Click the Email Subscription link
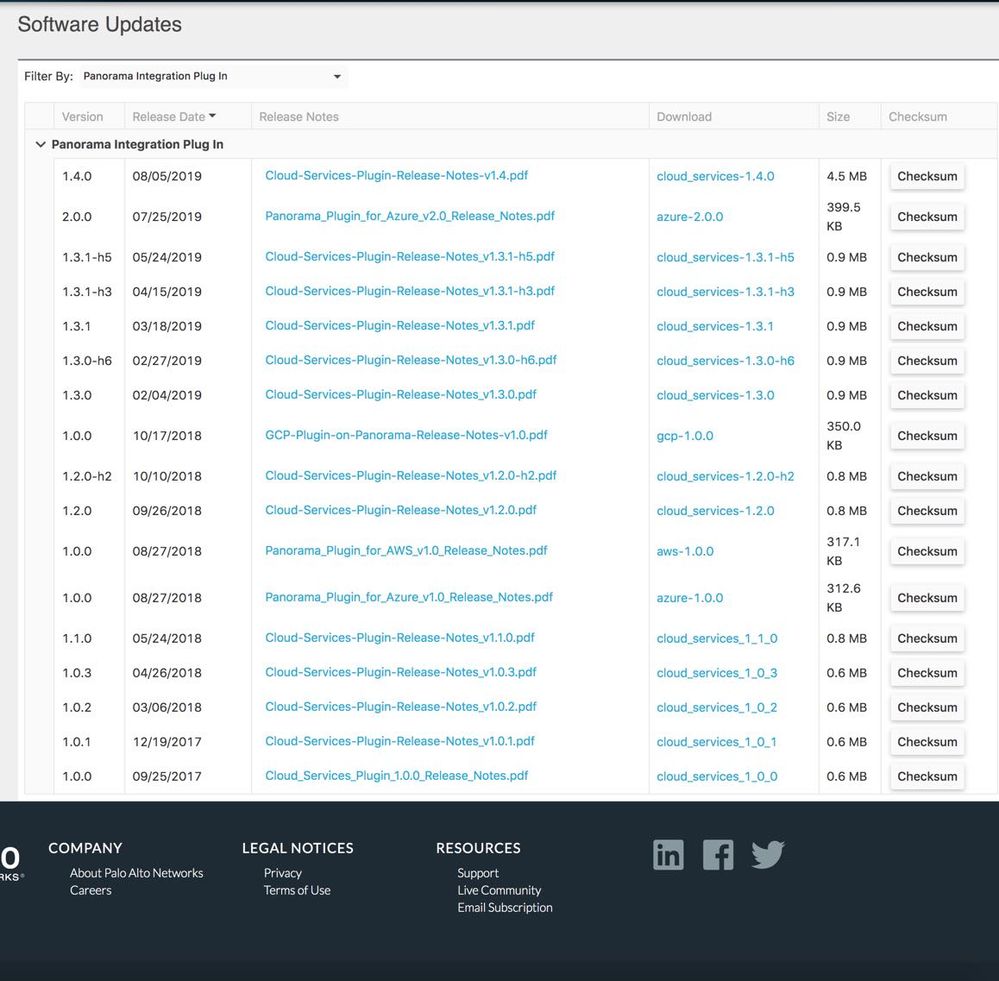The height and width of the screenshot is (981, 999). pos(505,908)
